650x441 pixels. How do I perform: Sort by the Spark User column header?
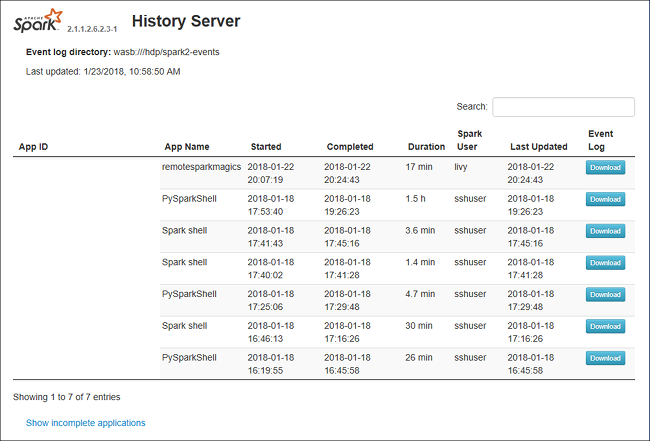(x=470, y=140)
